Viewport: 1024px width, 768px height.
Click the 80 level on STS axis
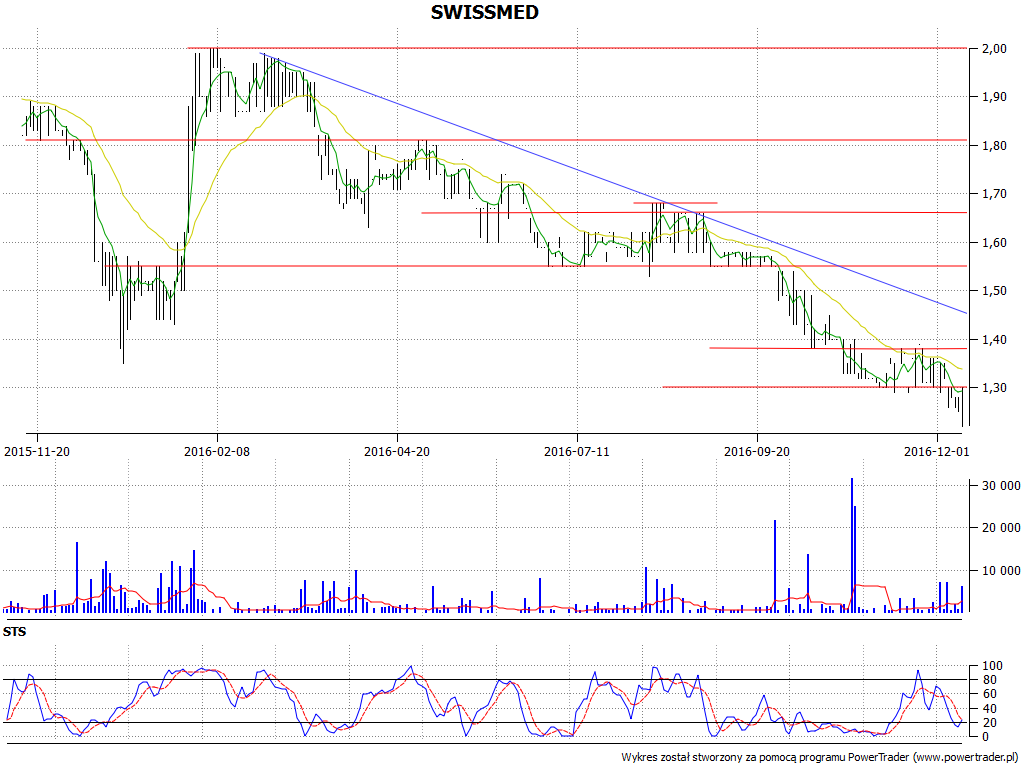(x=989, y=680)
